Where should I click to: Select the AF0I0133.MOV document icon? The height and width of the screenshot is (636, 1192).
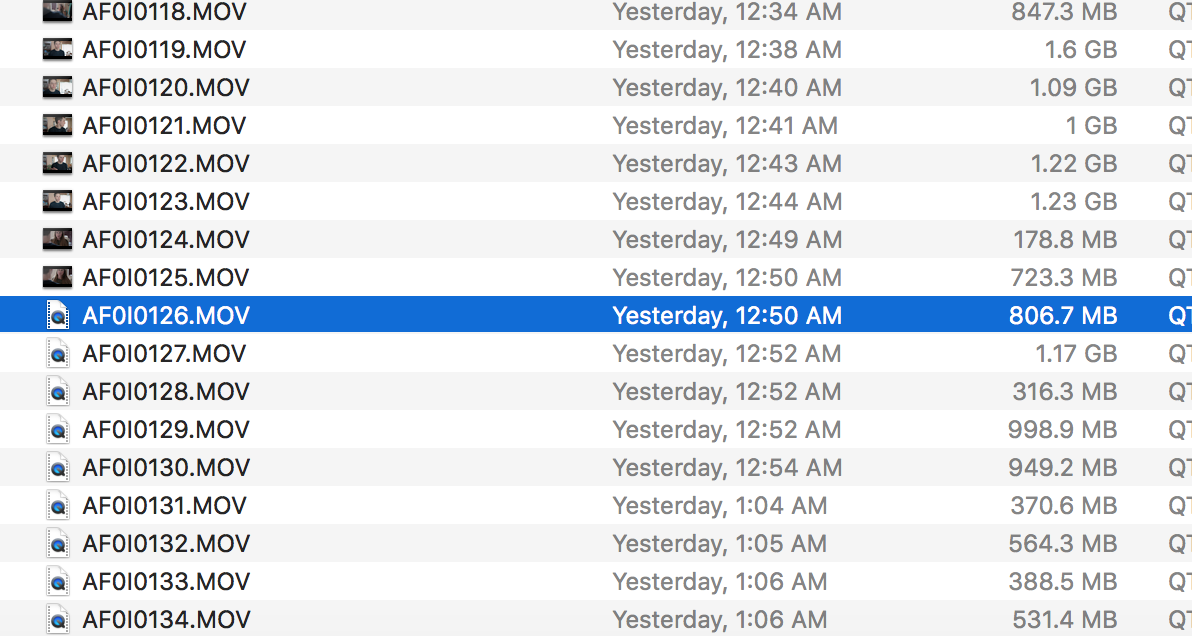[58, 581]
